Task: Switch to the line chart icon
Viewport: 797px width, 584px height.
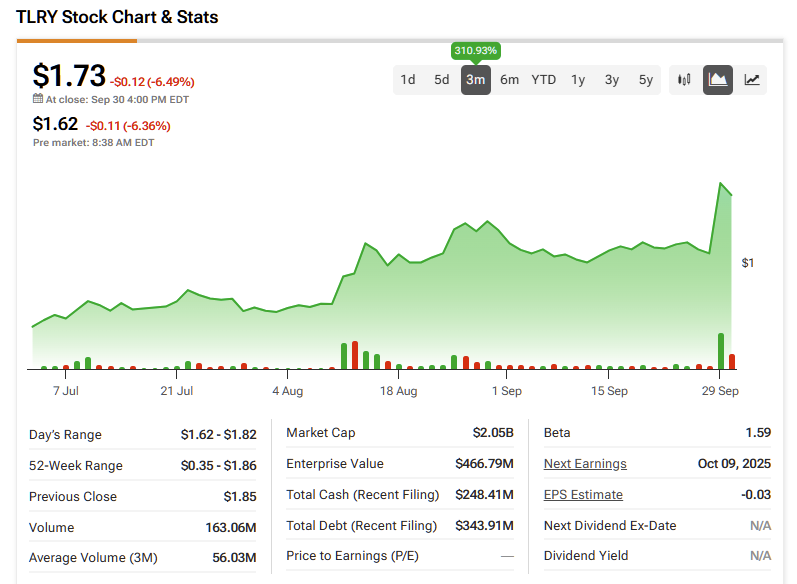Action: 751,80
